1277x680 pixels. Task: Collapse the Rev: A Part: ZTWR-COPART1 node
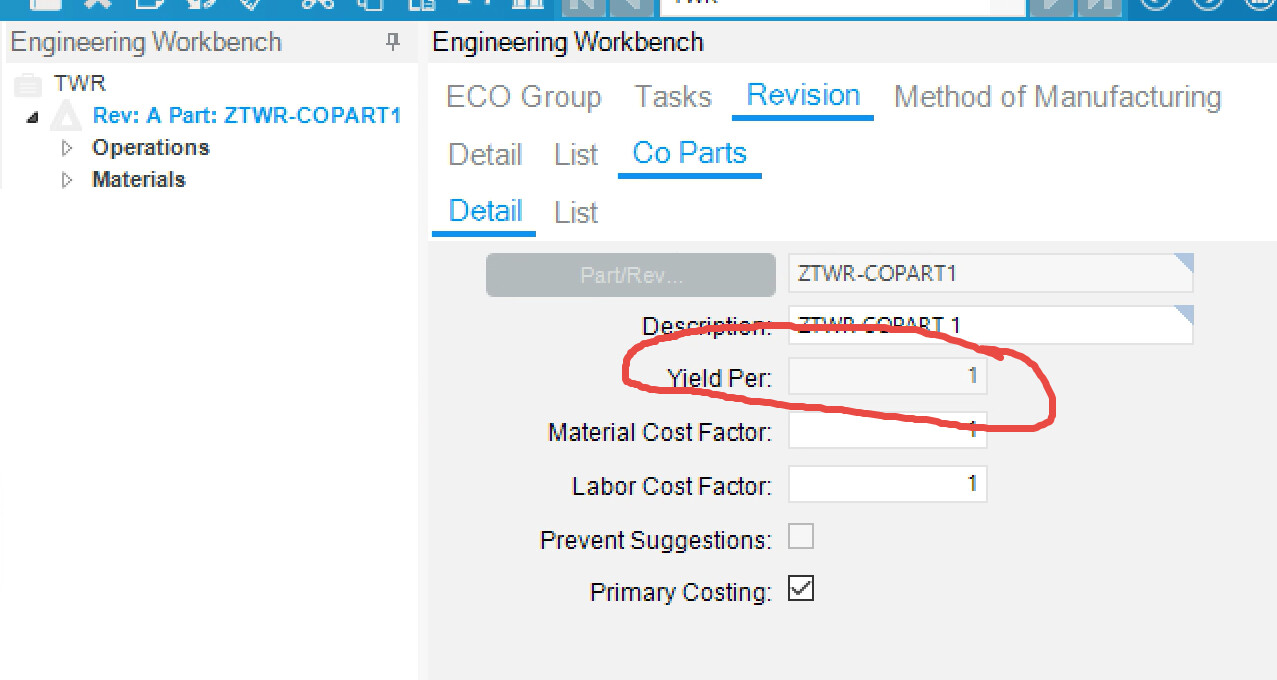pos(33,117)
